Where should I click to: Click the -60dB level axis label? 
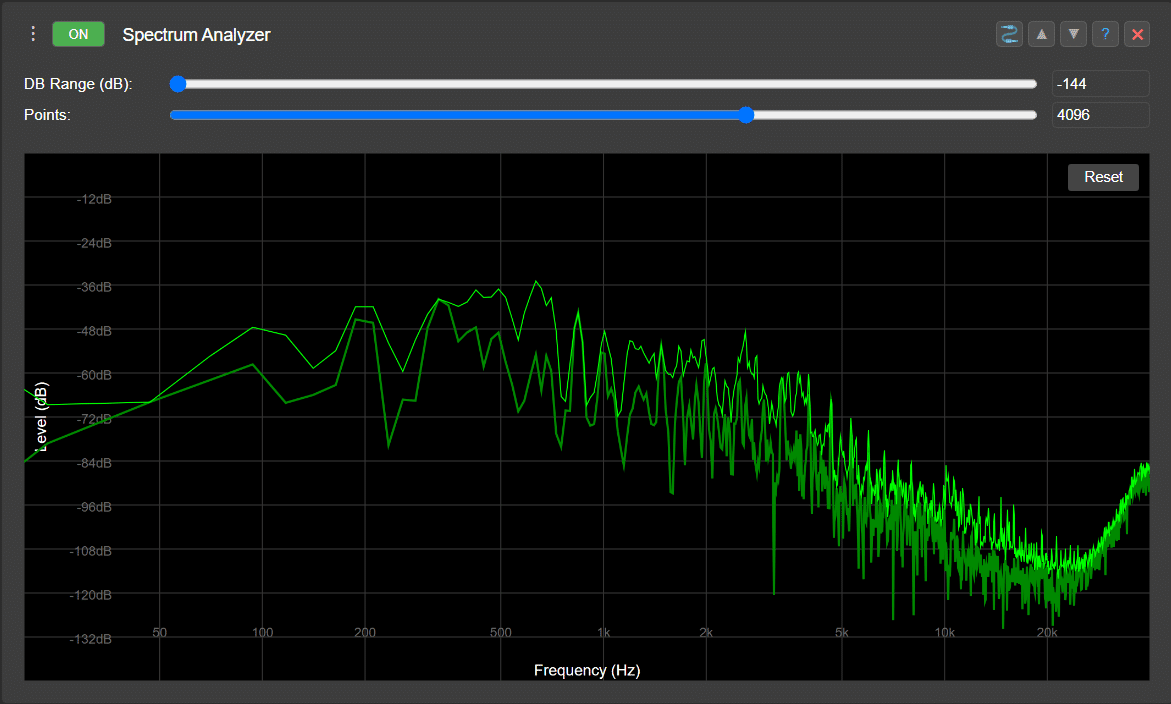(x=94, y=375)
